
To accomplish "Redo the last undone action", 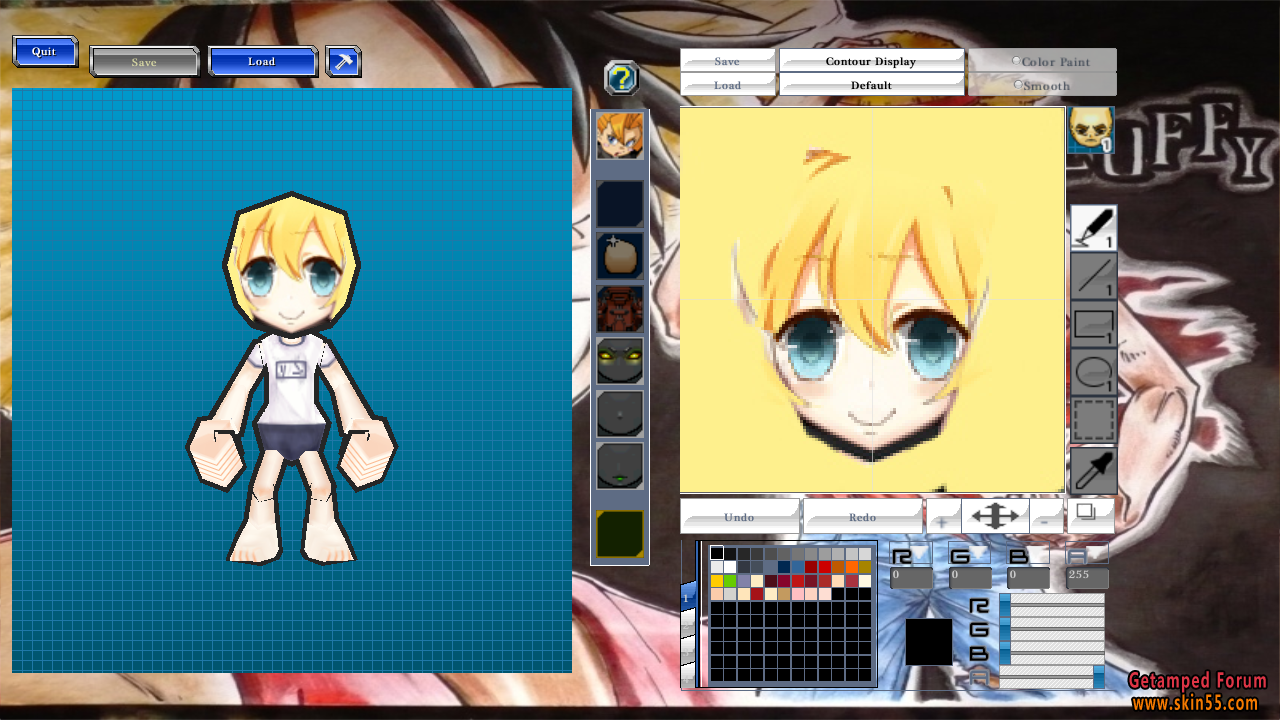I will (x=863, y=517).
